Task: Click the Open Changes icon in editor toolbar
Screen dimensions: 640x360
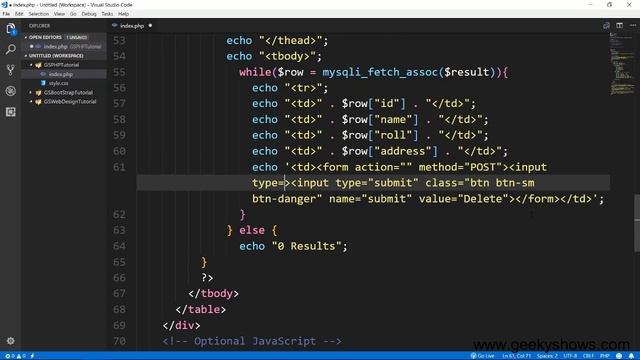Action: pyautogui.click(x=606, y=26)
